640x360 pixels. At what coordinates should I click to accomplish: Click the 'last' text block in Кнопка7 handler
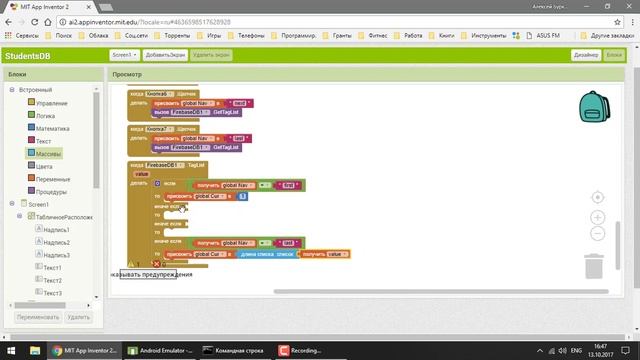[x=239, y=138]
